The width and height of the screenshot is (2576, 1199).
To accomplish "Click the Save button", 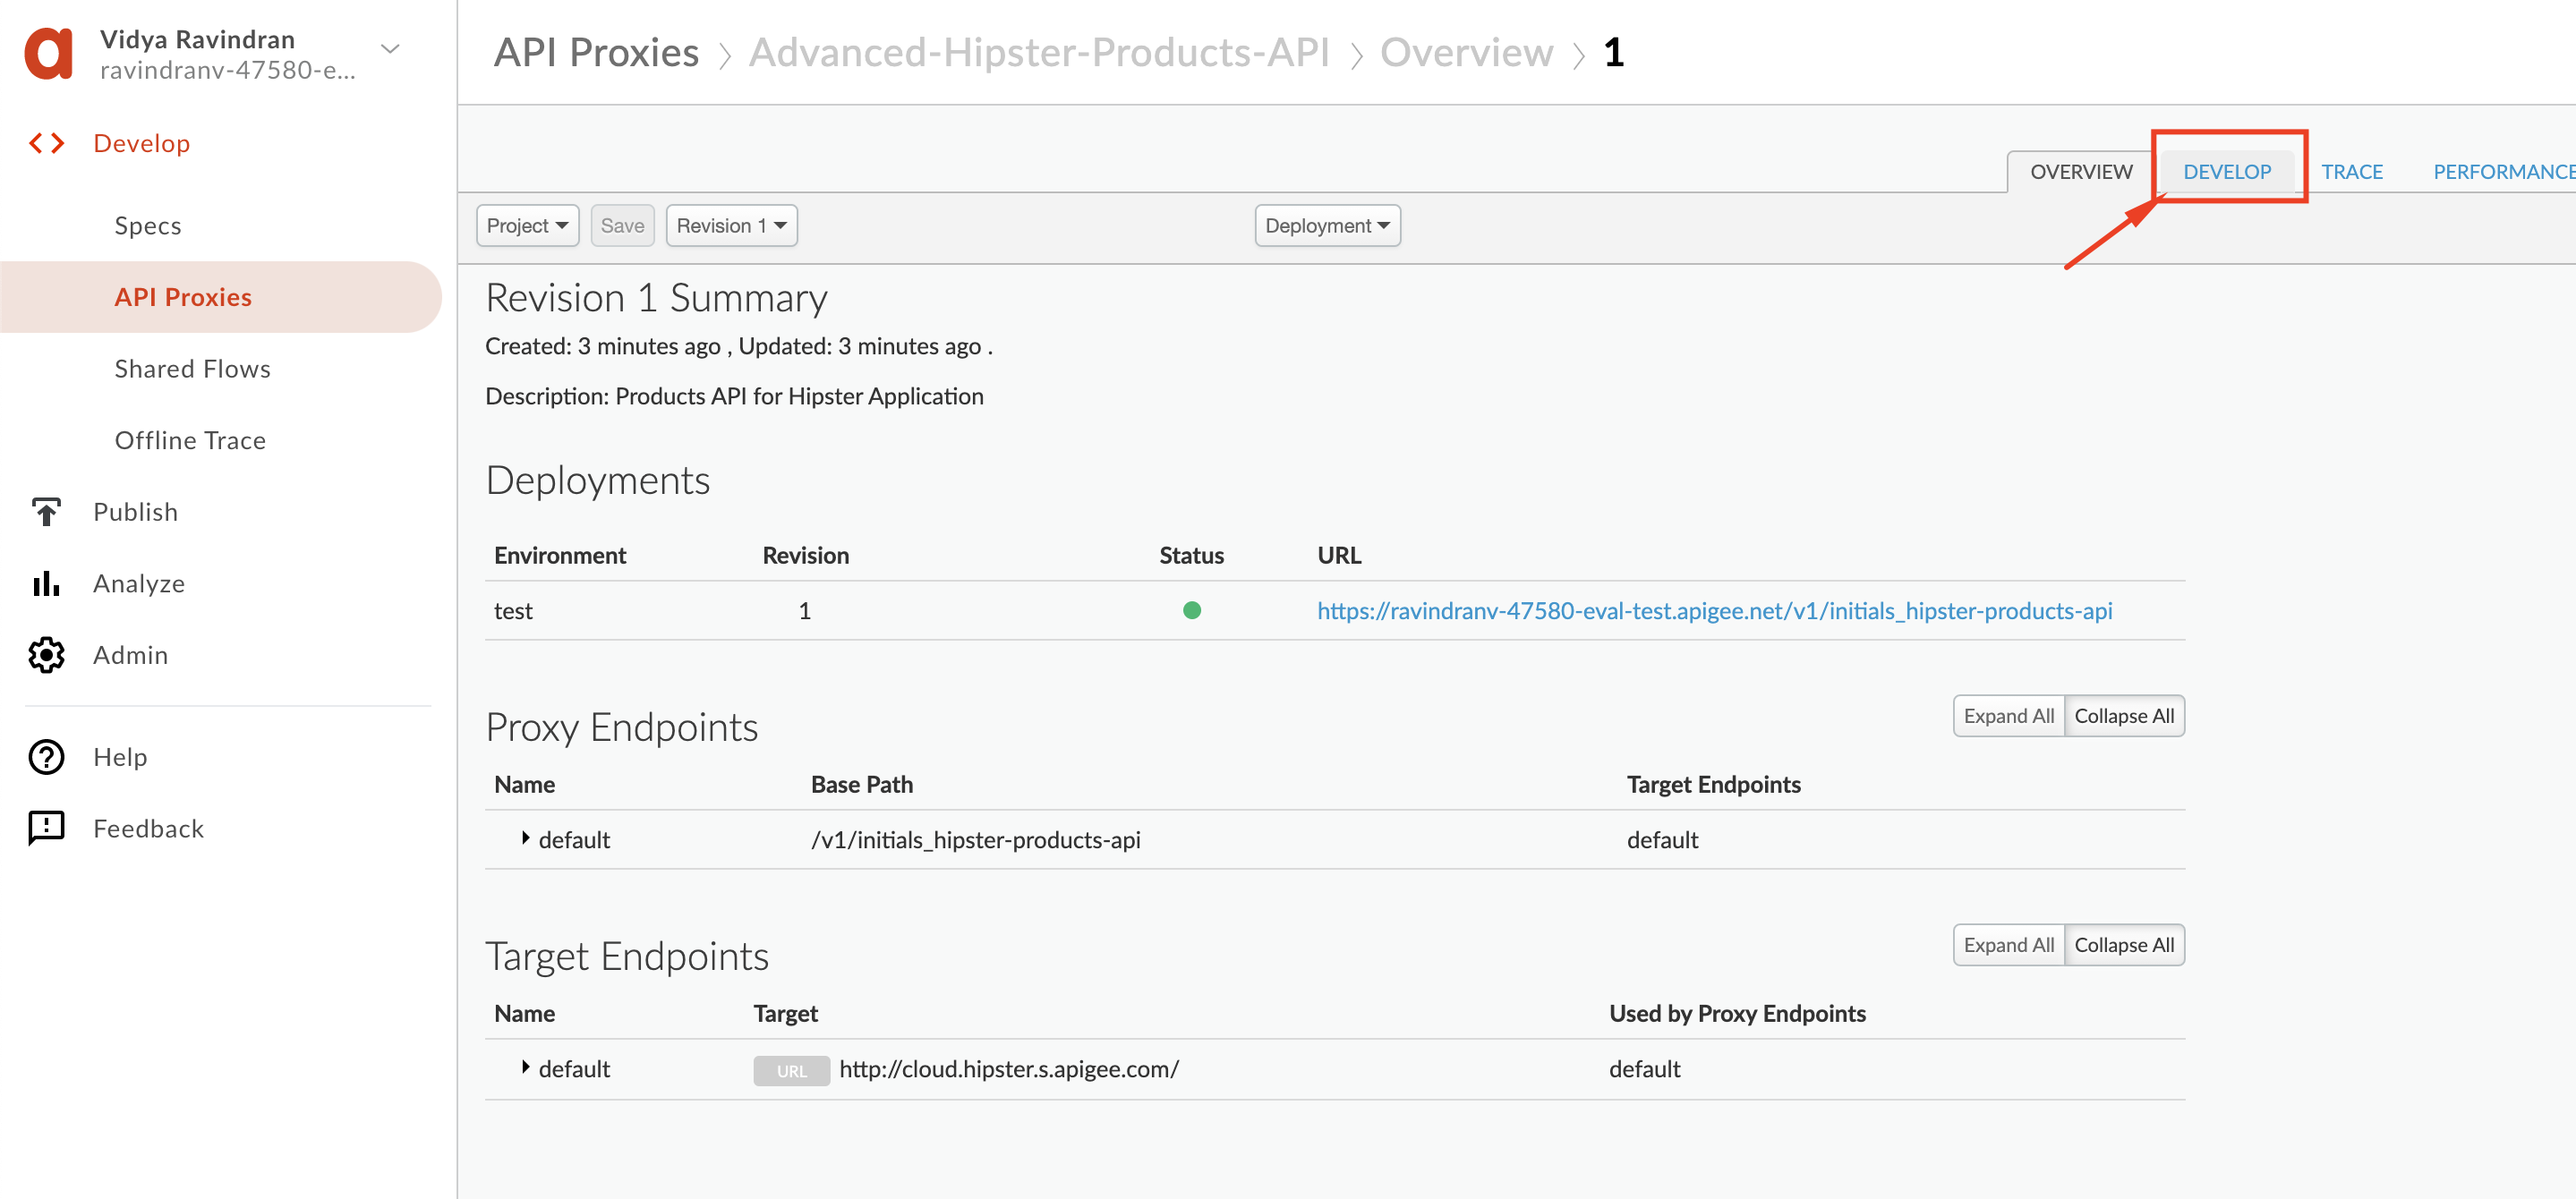I will (622, 225).
